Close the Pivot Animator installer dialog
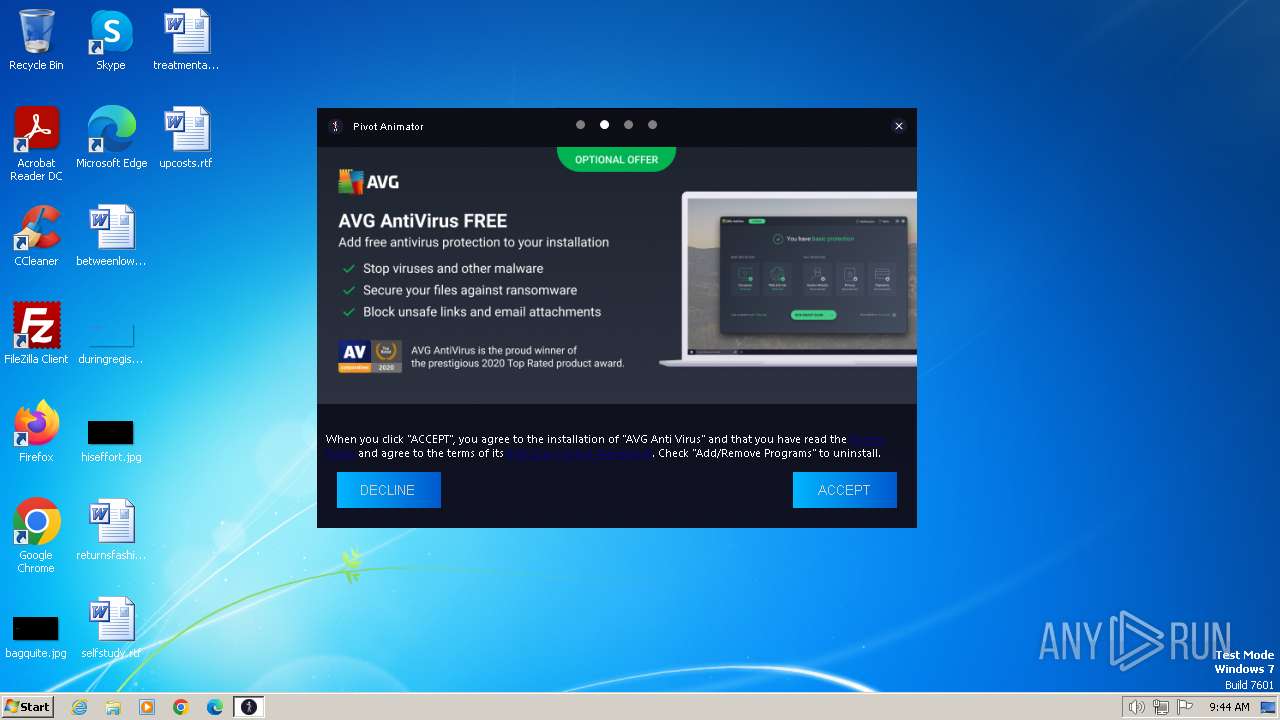Screen dimensions: 1280x720 [899, 126]
